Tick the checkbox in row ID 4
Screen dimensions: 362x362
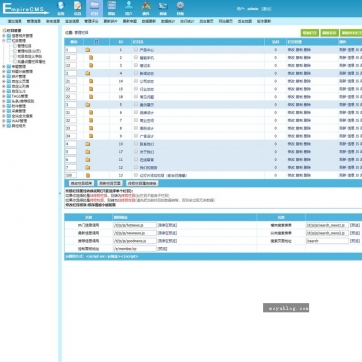pyautogui.click(x=136, y=73)
